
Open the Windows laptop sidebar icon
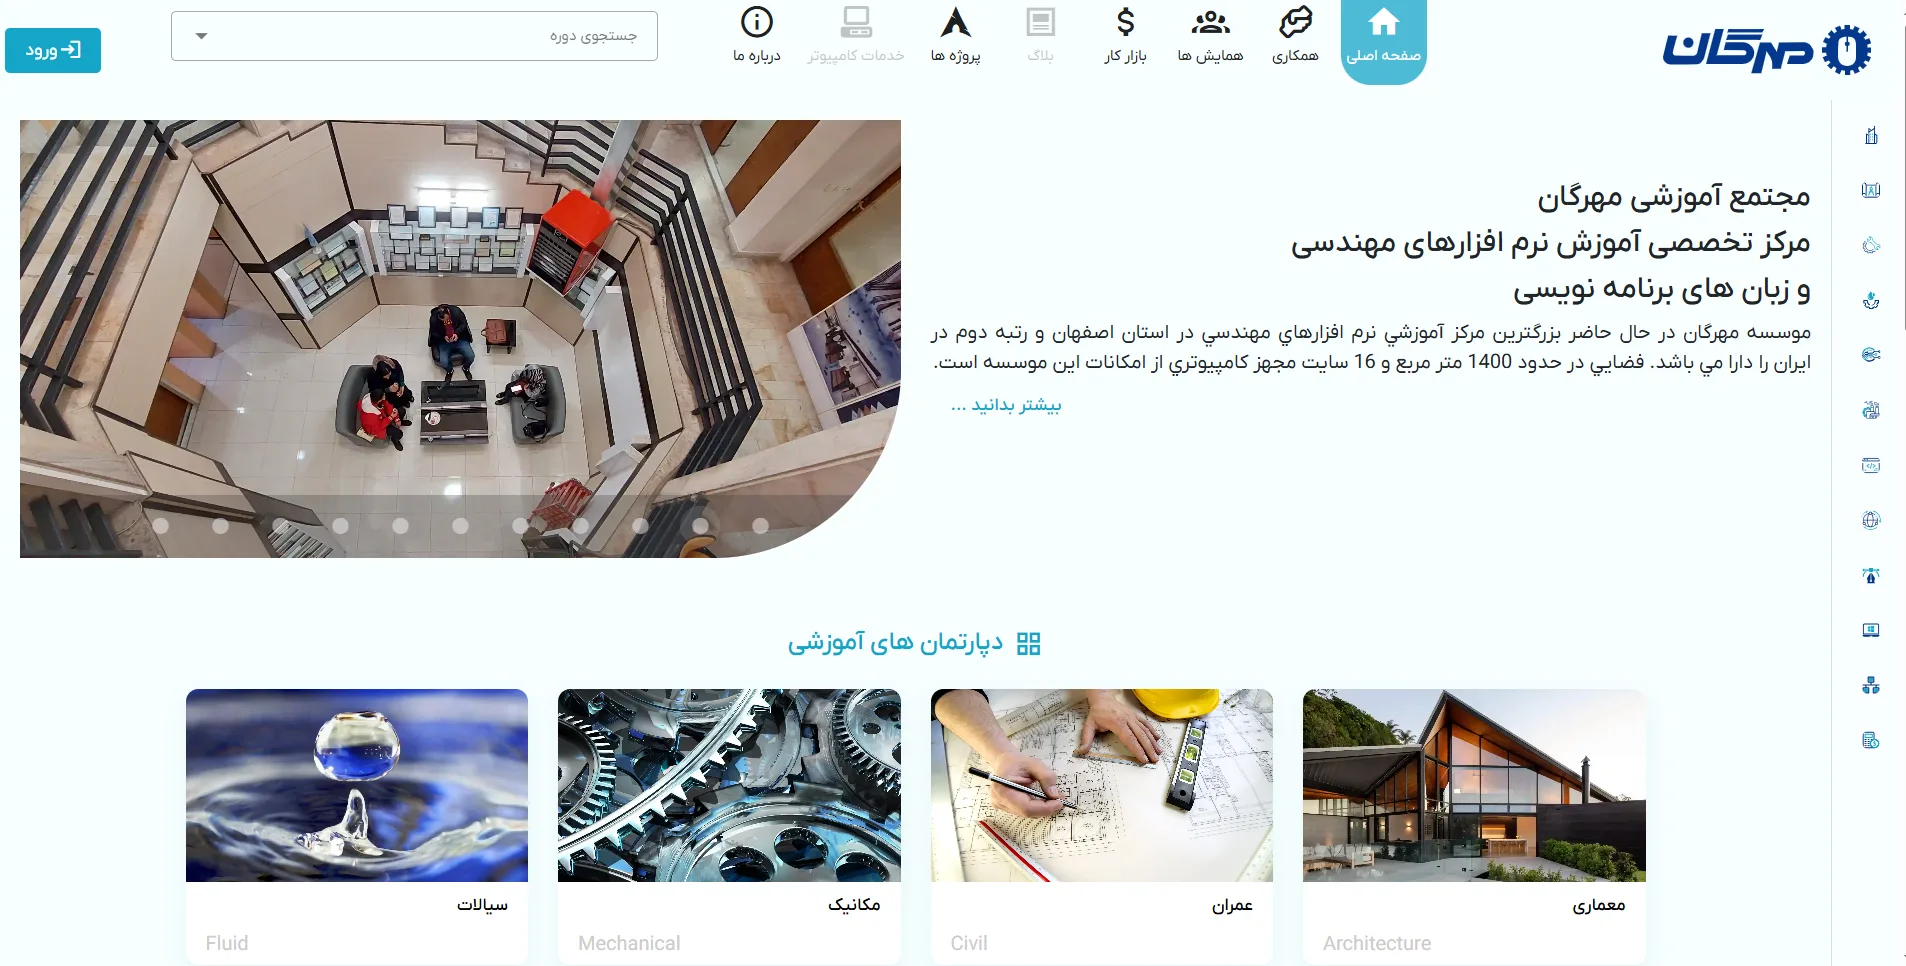coord(1871,630)
